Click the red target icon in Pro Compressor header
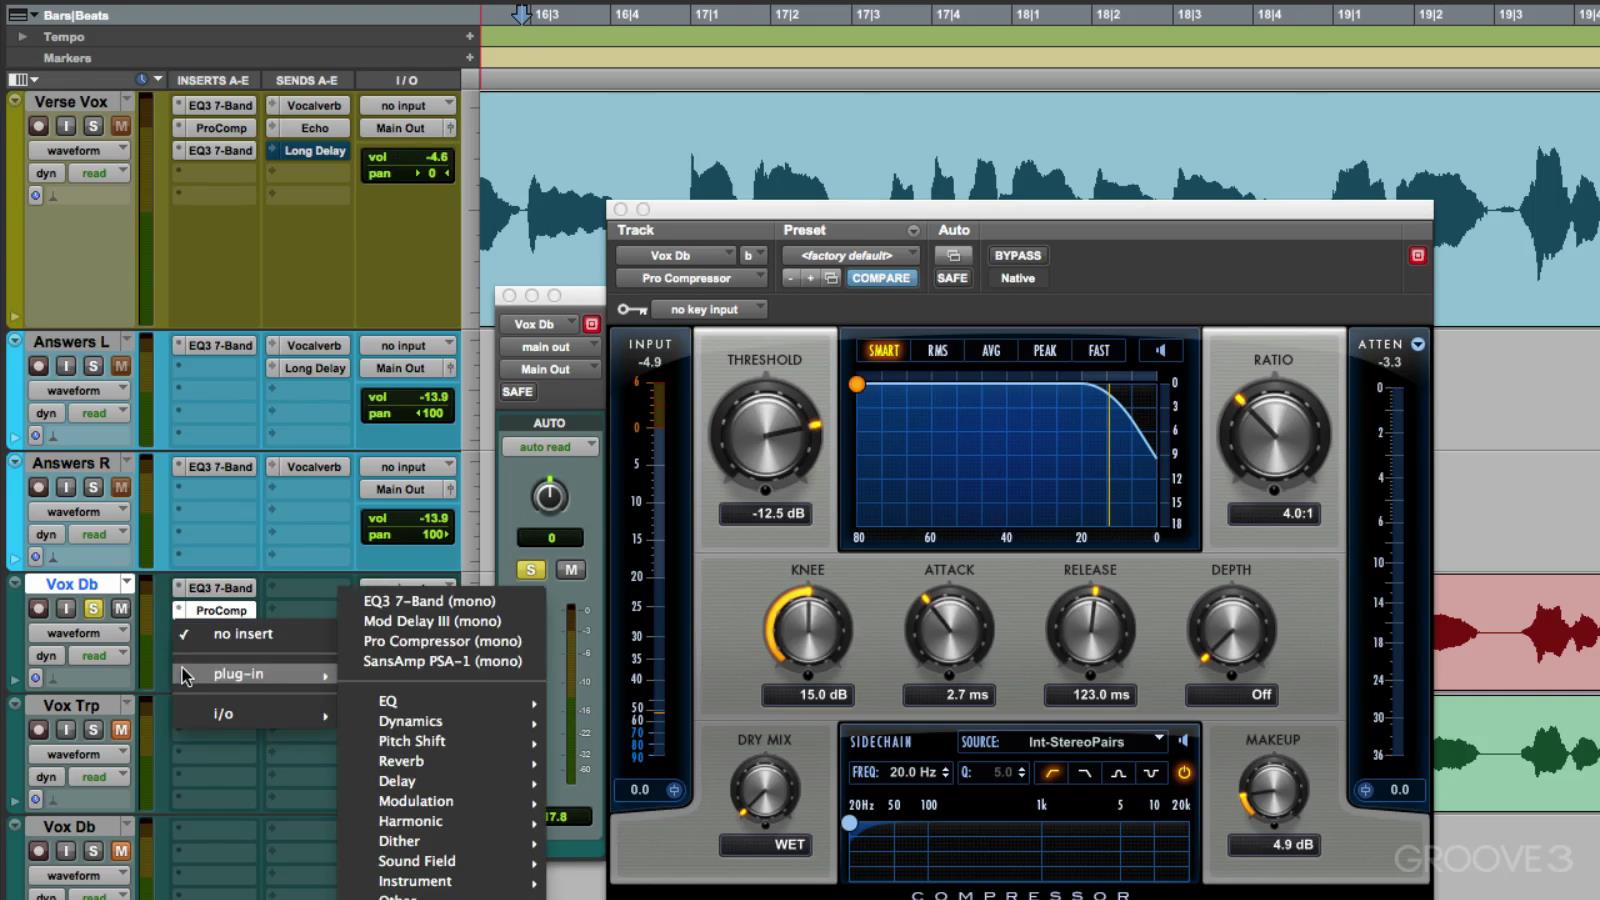 pos(1417,256)
